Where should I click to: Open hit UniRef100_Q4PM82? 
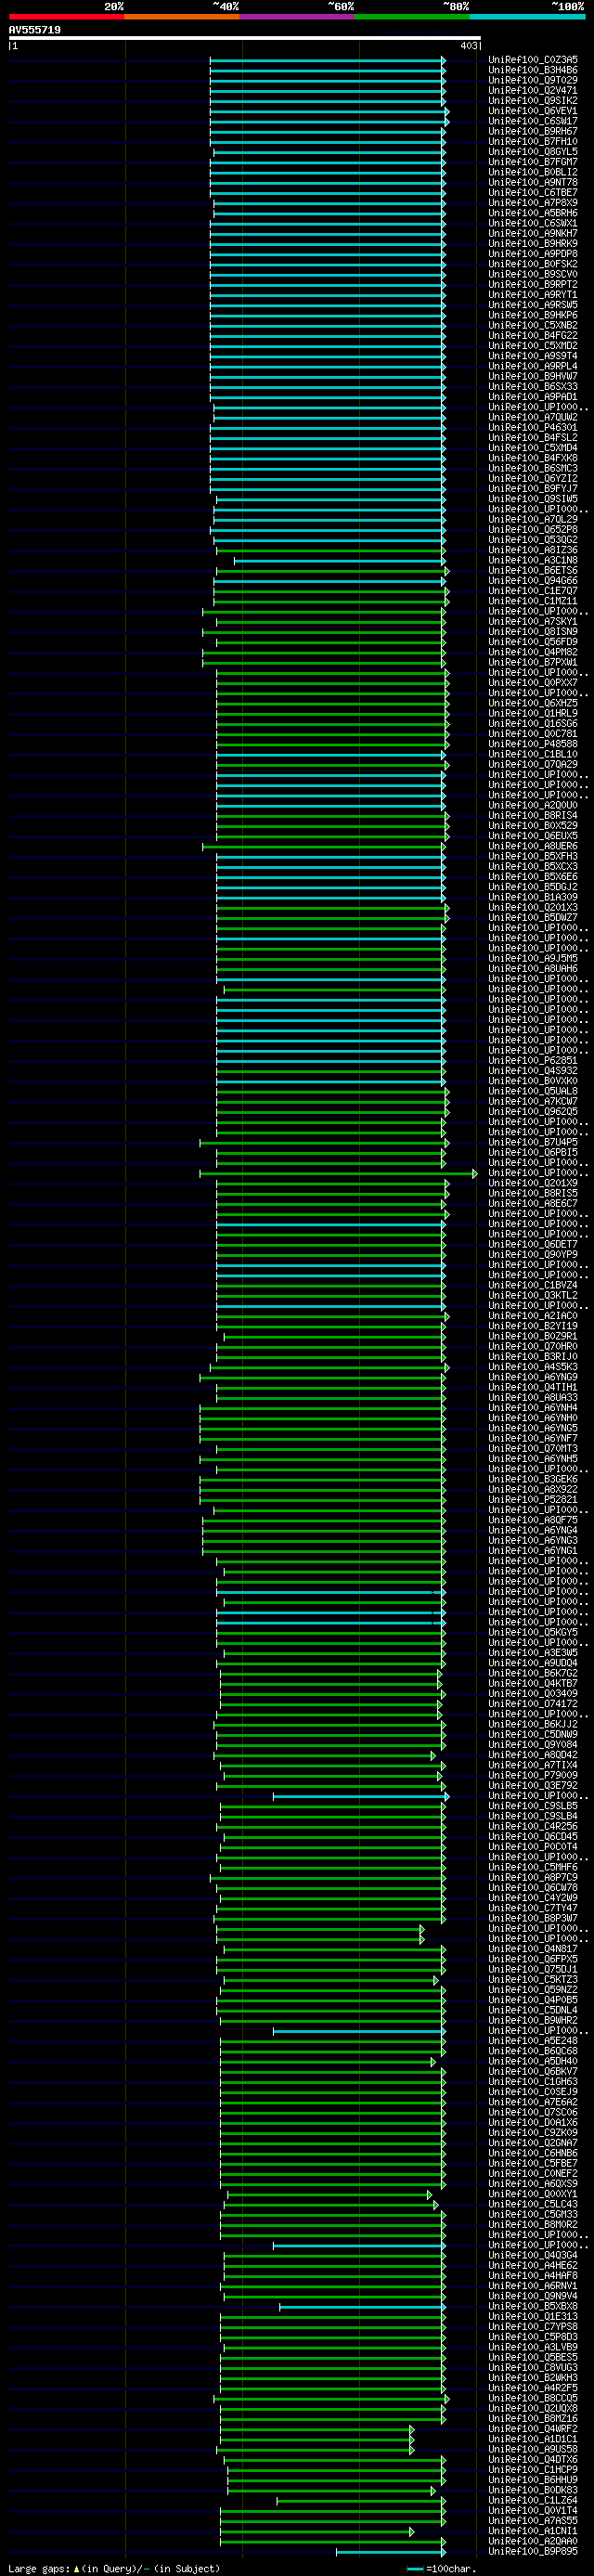(533, 652)
